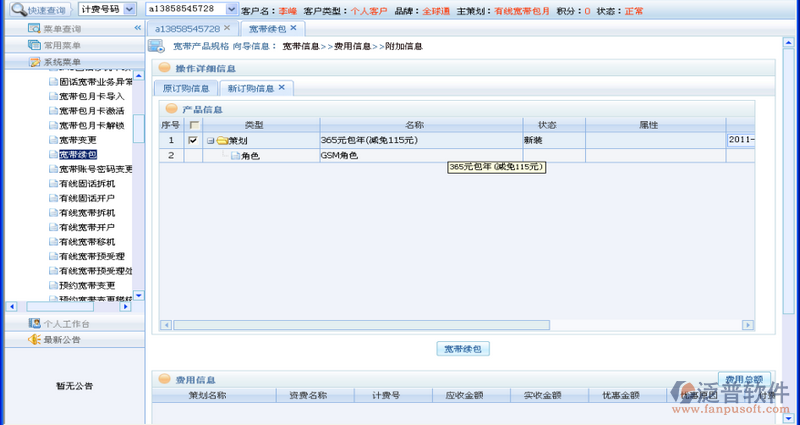
Task: Click the 常用菜单 panel icon
Action: pos(35,46)
